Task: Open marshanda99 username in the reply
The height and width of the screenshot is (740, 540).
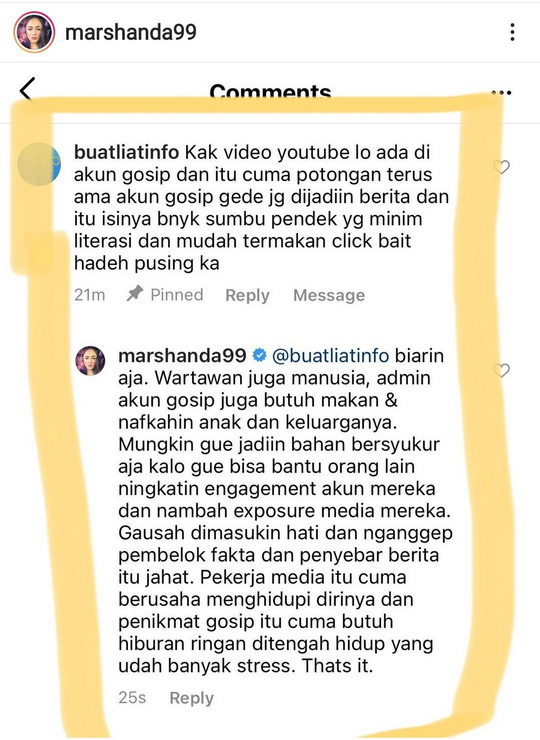Action: 182,355
